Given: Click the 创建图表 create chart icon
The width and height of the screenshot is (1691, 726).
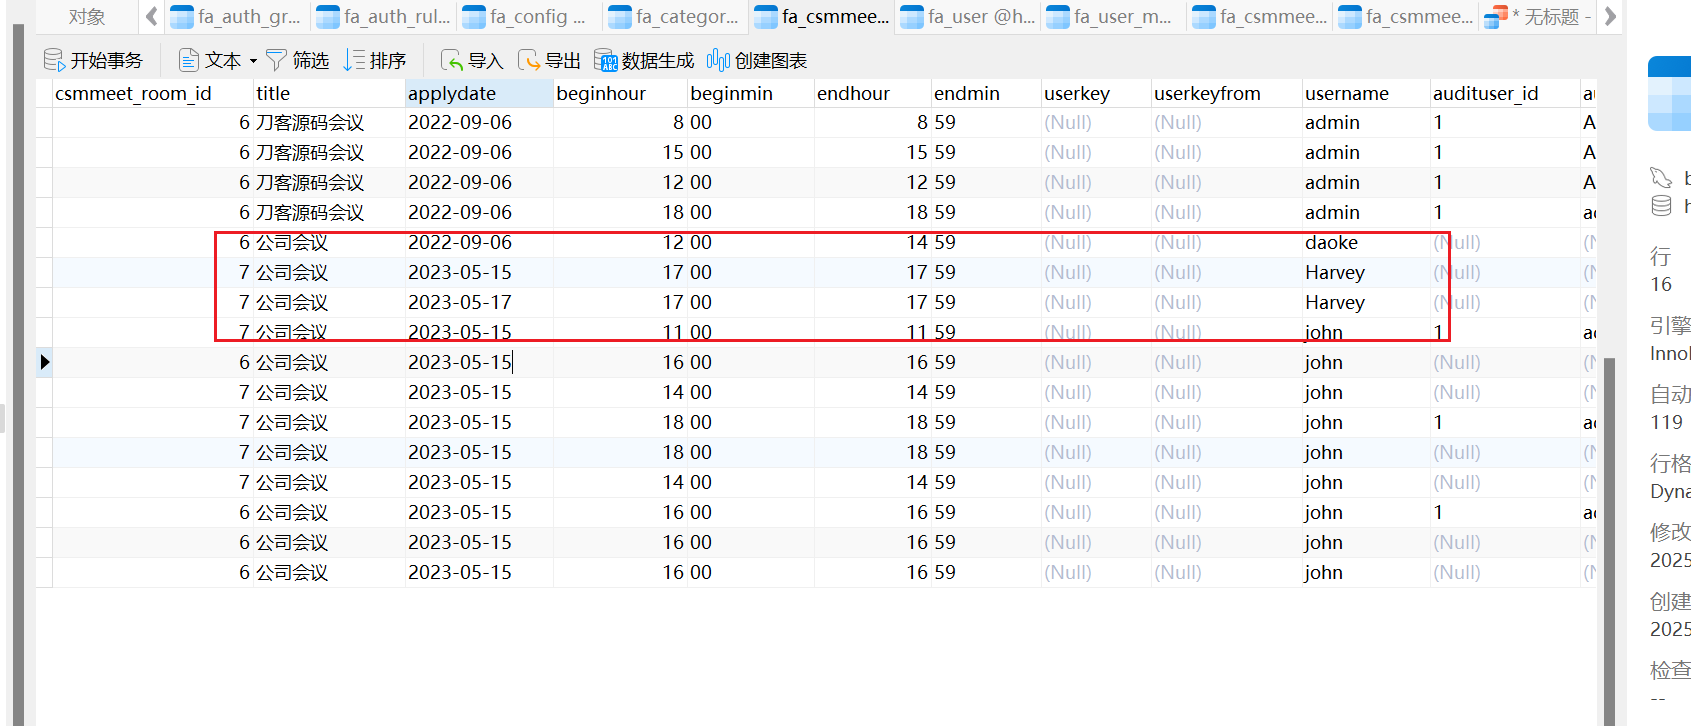Looking at the screenshot, I should coord(718,61).
